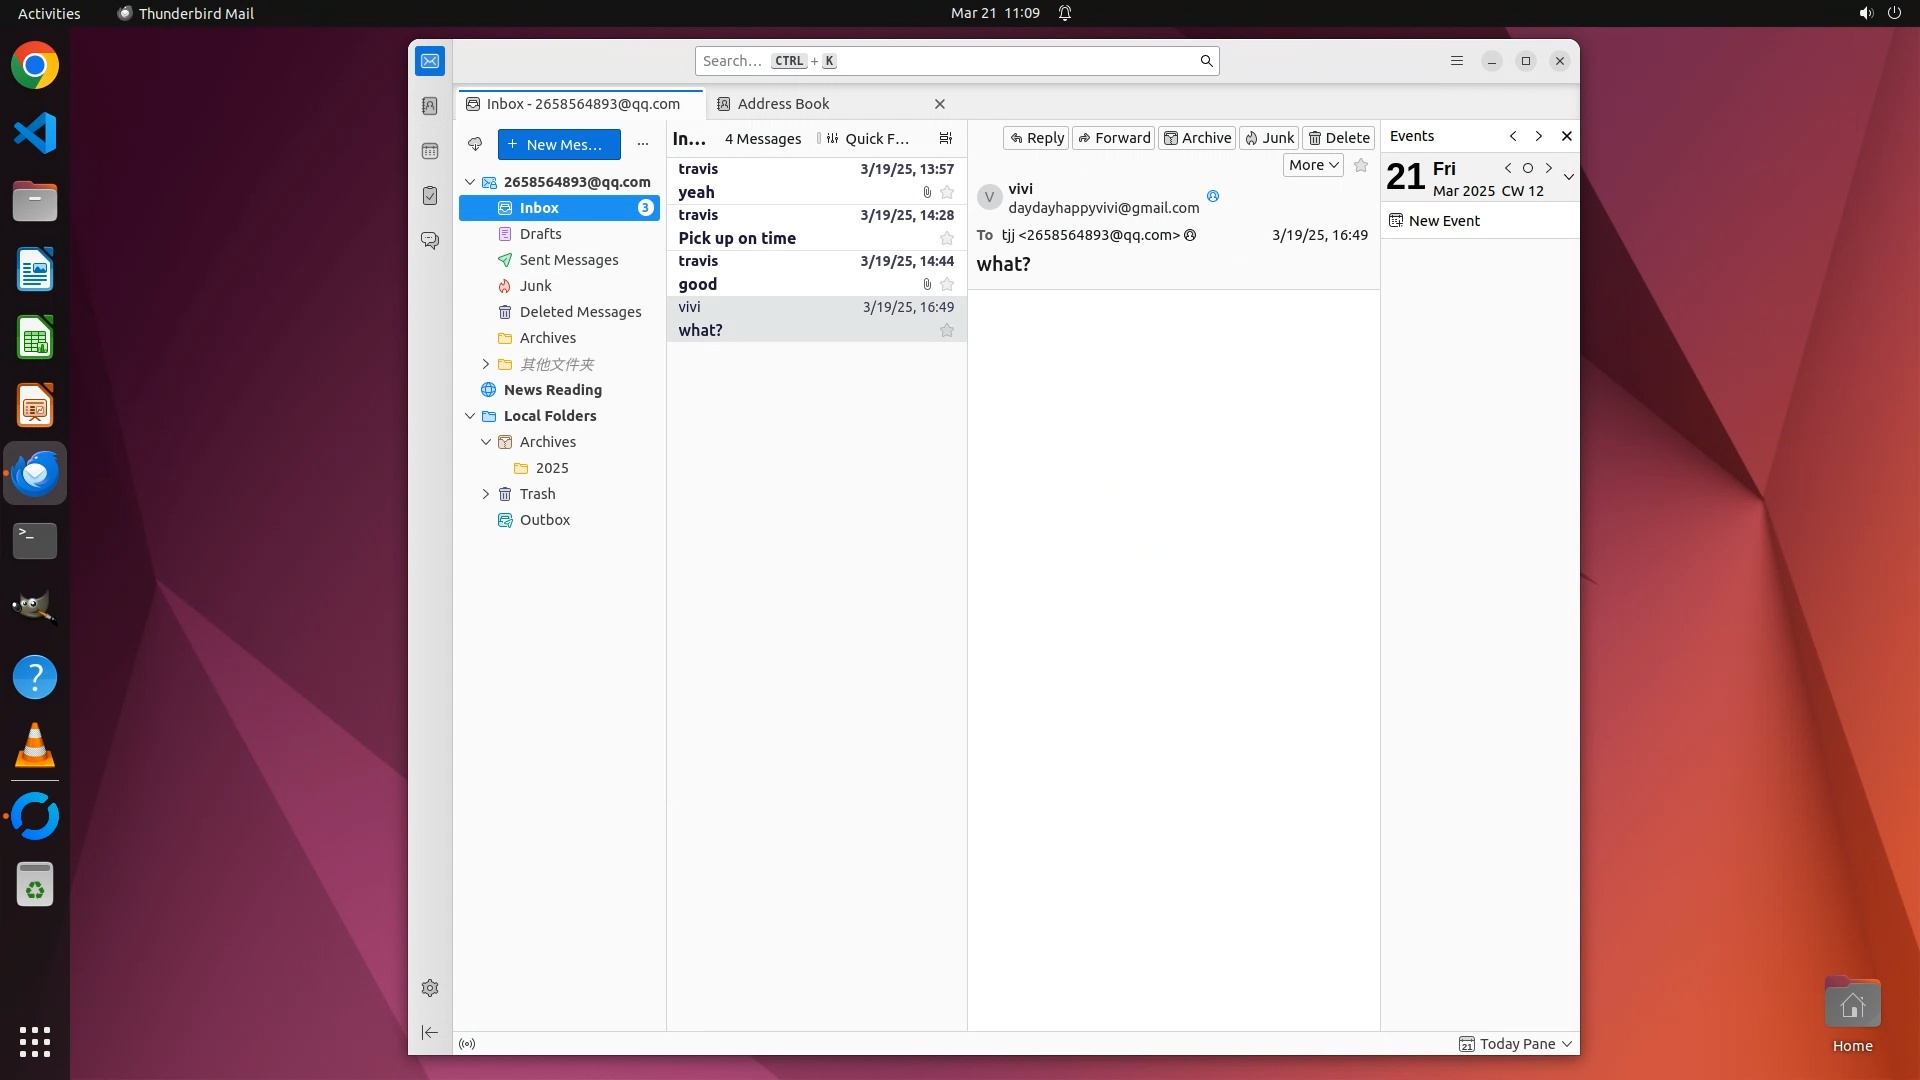This screenshot has width=1920, height=1080.
Task: Open Visual Studio Code from dock
Action: (x=35, y=133)
